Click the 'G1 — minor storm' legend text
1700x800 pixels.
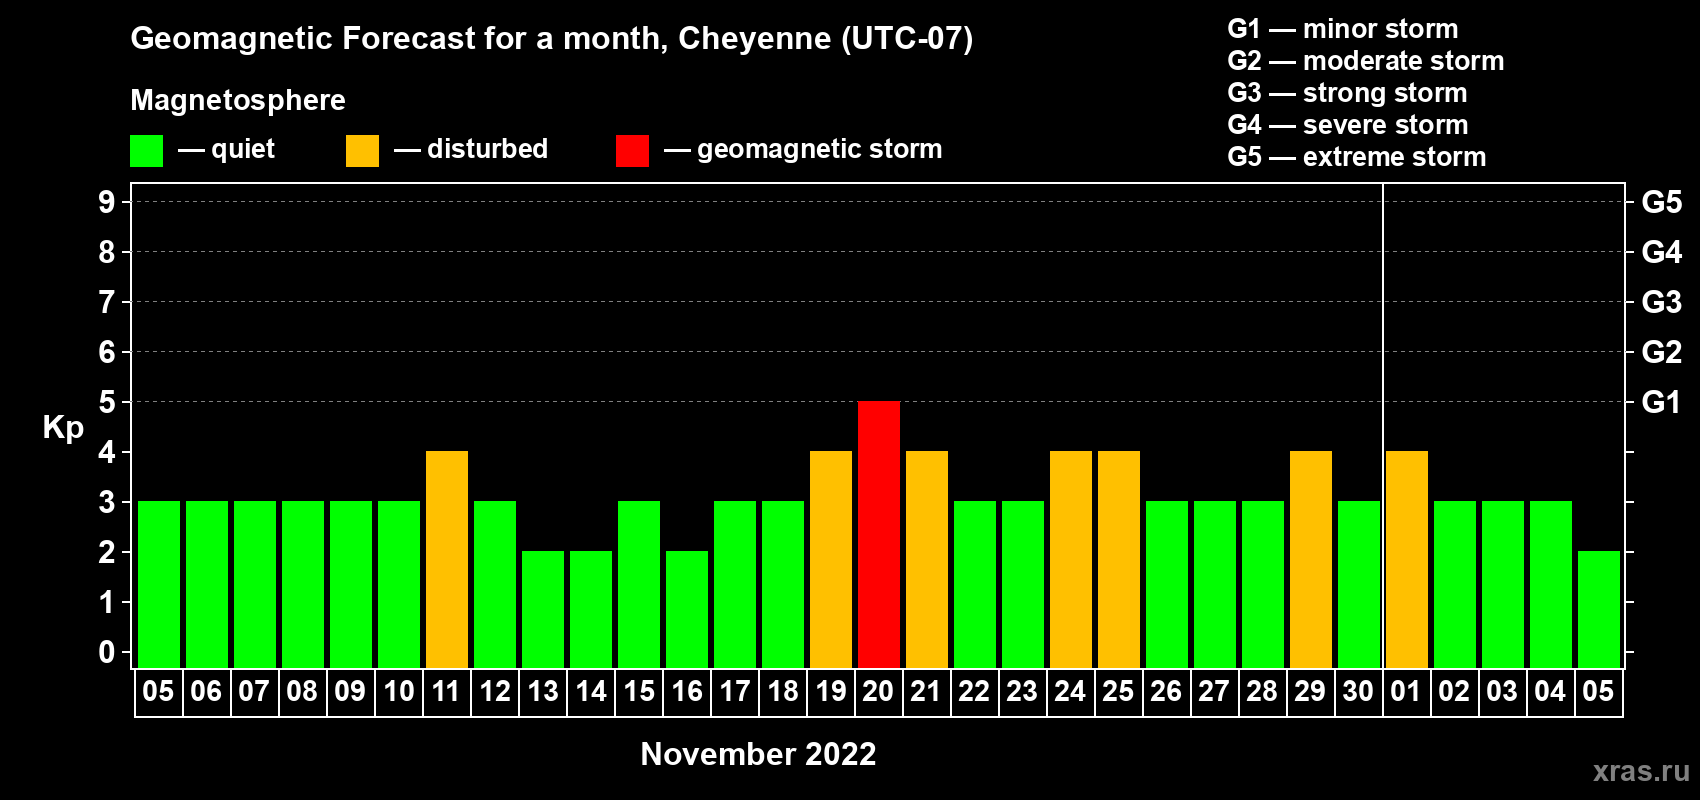[x=1343, y=29]
